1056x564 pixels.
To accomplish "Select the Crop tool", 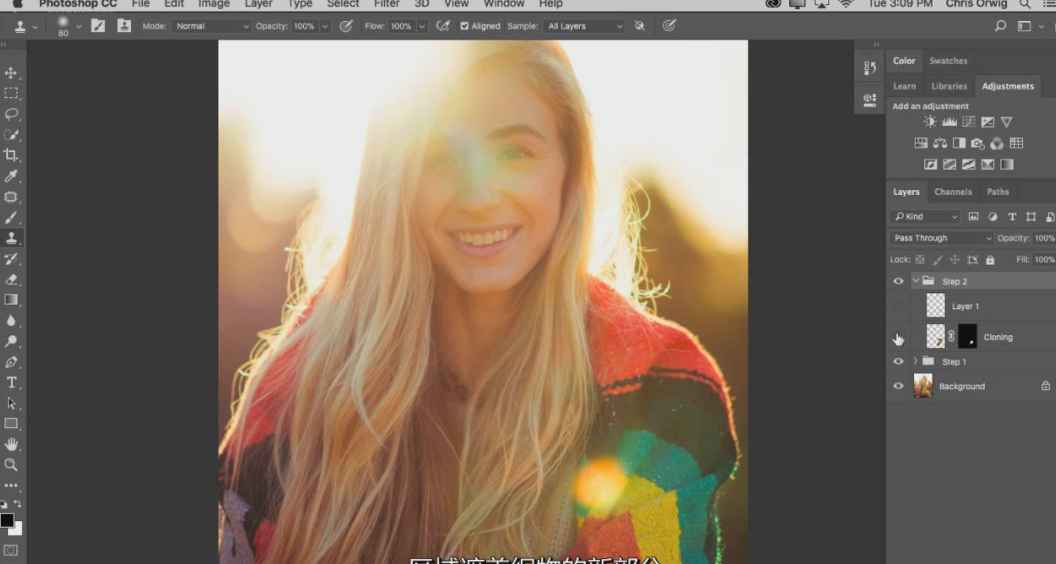I will coord(11,155).
